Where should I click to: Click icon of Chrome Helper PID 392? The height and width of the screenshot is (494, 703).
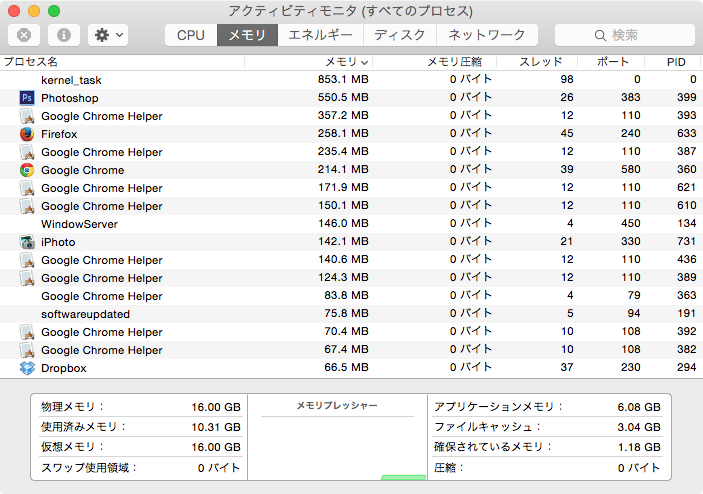tap(27, 332)
